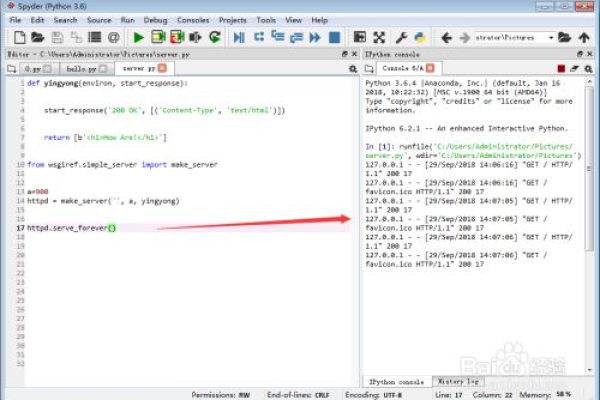Toggle fullscreen mode icon
The width and height of the screenshot is (600, 400).
(379, 38)
